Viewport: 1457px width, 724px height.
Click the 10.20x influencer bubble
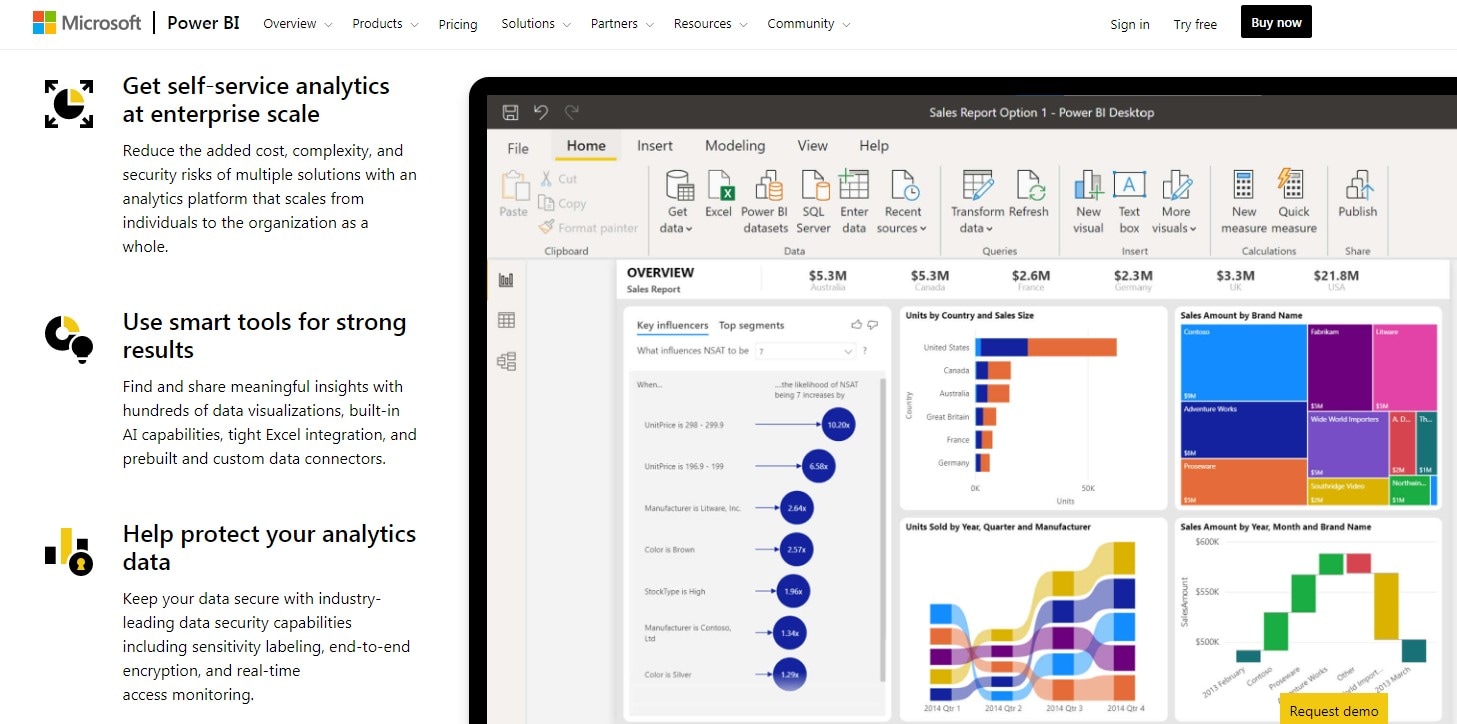pos(838,425)
